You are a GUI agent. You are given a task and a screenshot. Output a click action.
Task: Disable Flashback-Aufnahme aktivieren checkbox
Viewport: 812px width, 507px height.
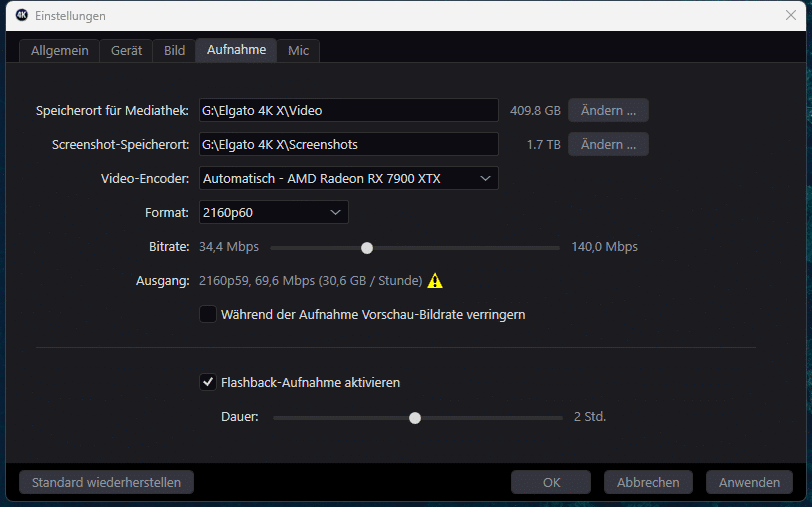(x=208, y=382)
